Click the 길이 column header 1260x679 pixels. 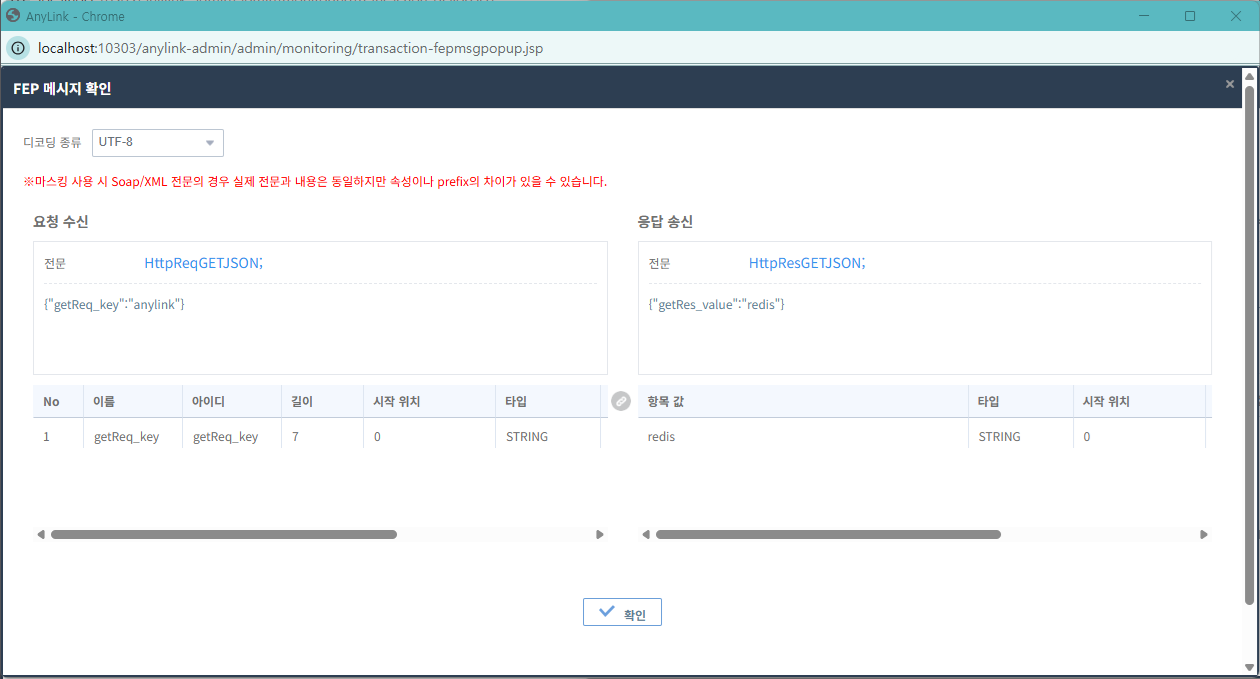[302, 402]
